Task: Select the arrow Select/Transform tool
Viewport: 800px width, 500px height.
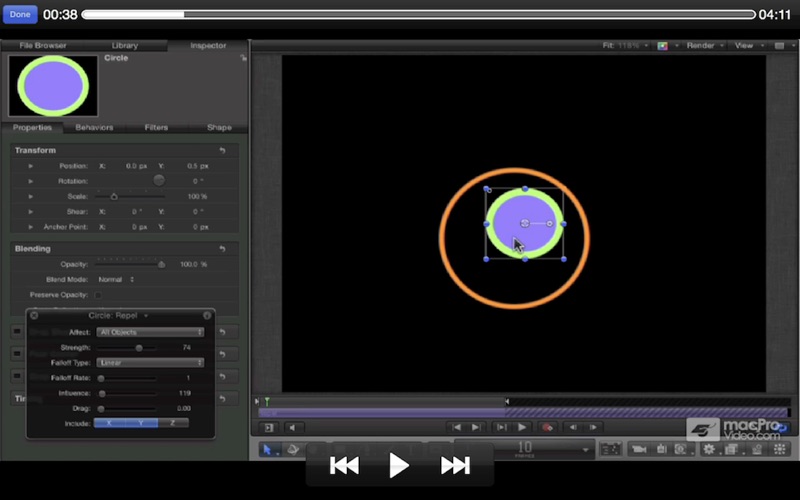Action: coord(269,450)
